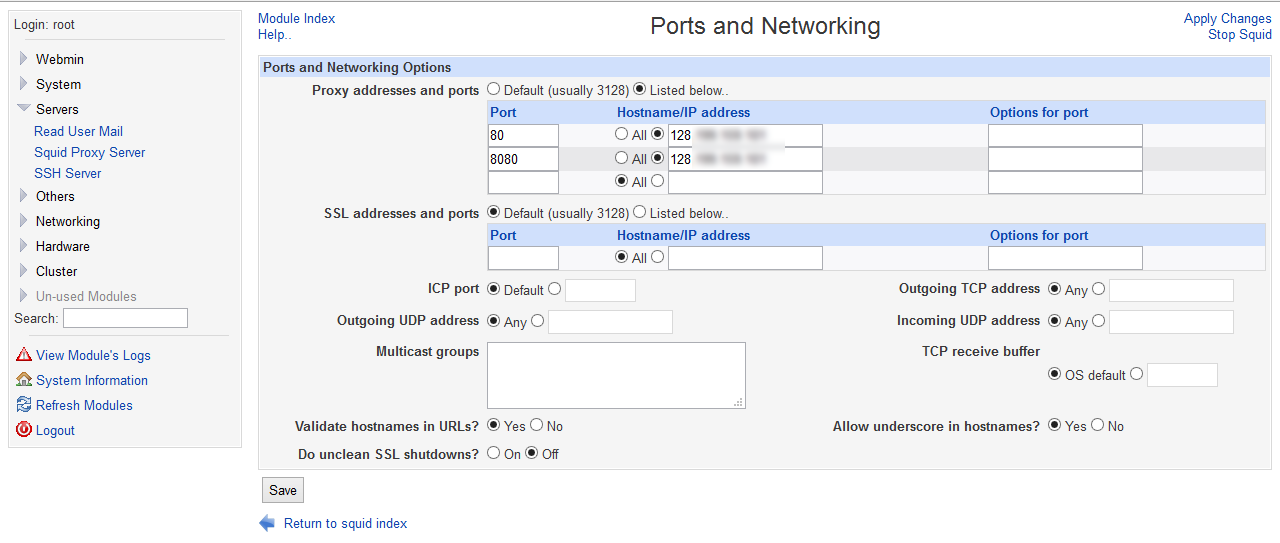Select Default (usually 3128) for Proxy addresses

[x=494, y=89]
